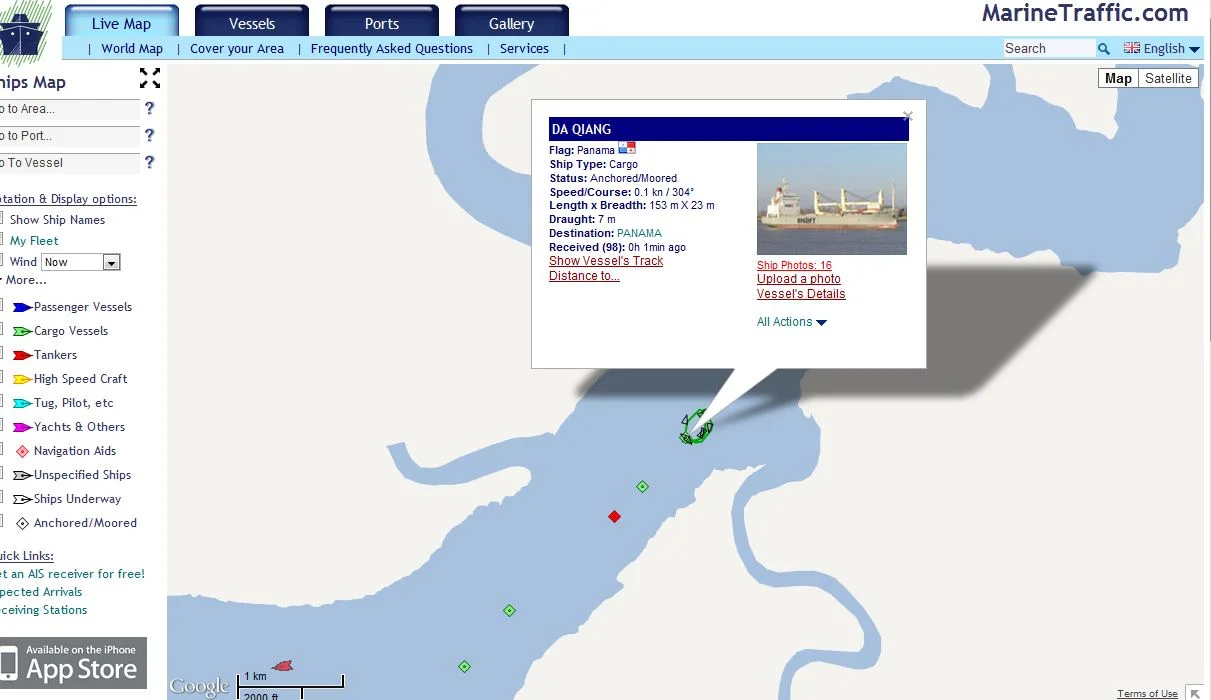The image size is (1211, 700).
Task: Close the DA QIANG info popup
Action: pos(908,116)
